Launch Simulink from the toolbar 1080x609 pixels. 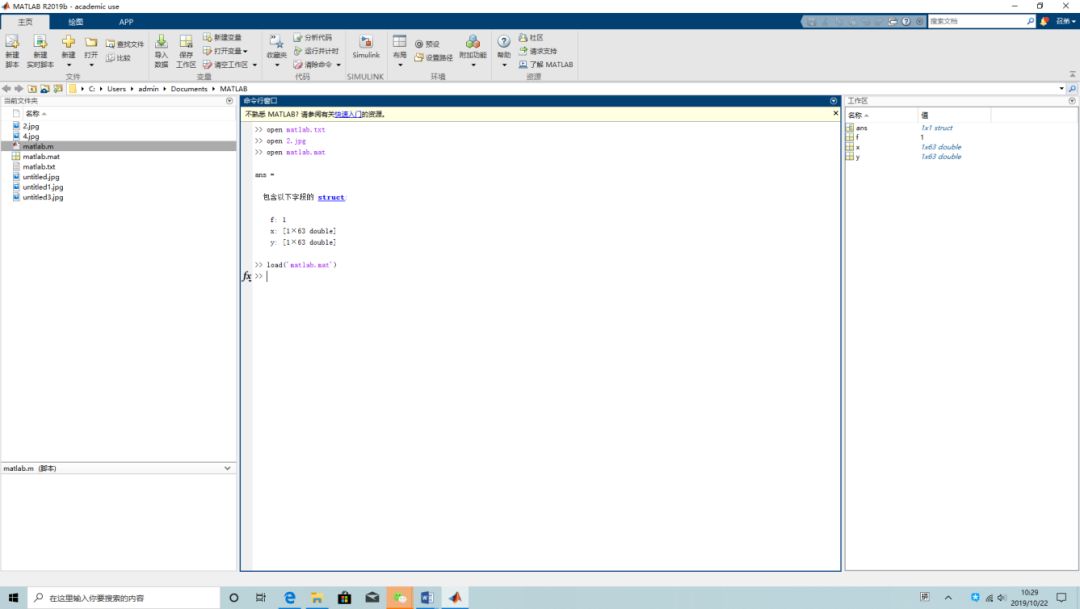point(366,46)
